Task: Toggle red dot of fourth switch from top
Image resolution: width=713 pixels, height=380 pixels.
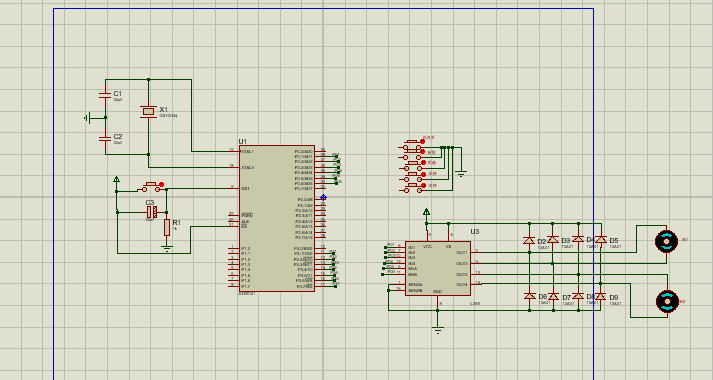Action: click(x=423, y=174)
